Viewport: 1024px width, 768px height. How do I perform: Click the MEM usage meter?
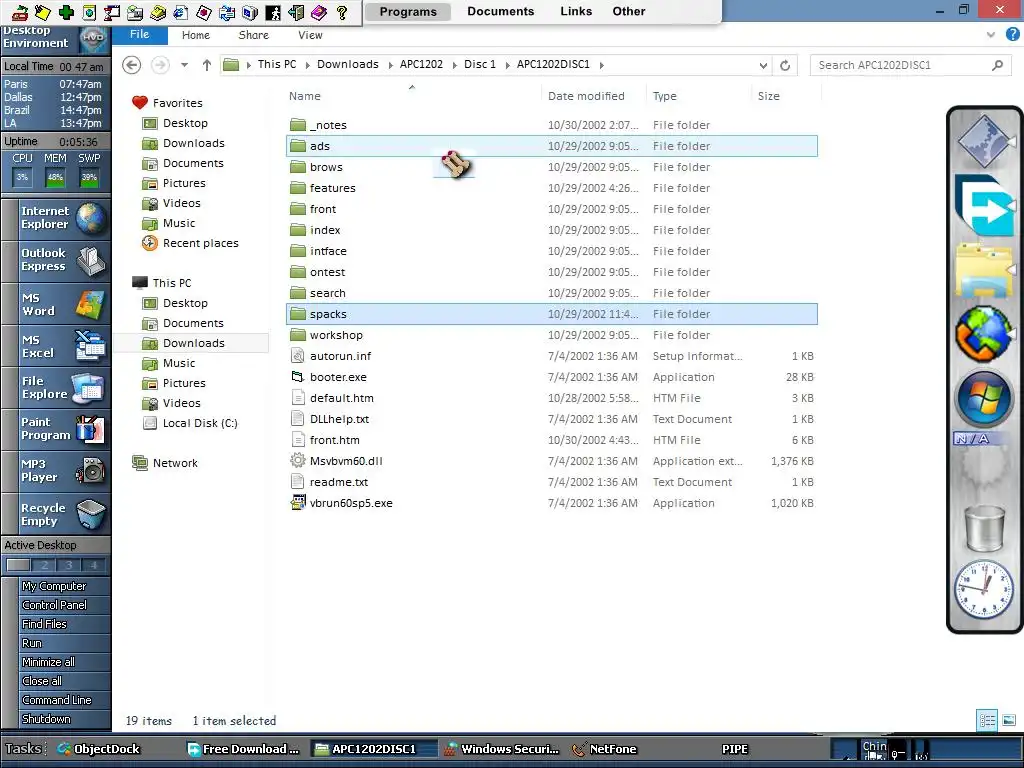(x=56, y=177)
